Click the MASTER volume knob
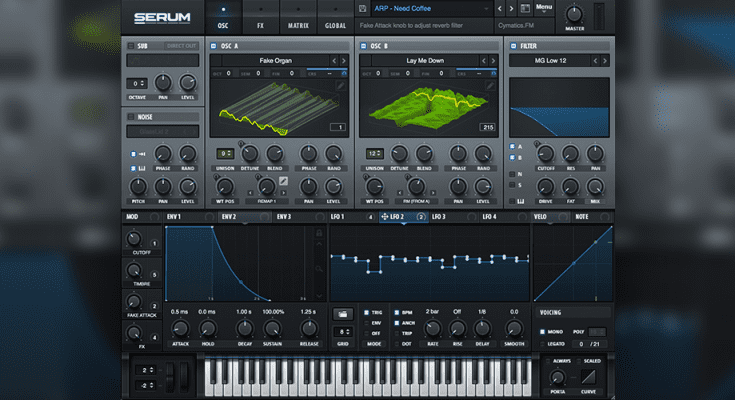This screenshot has width=735, height=400. coord(574,14)
